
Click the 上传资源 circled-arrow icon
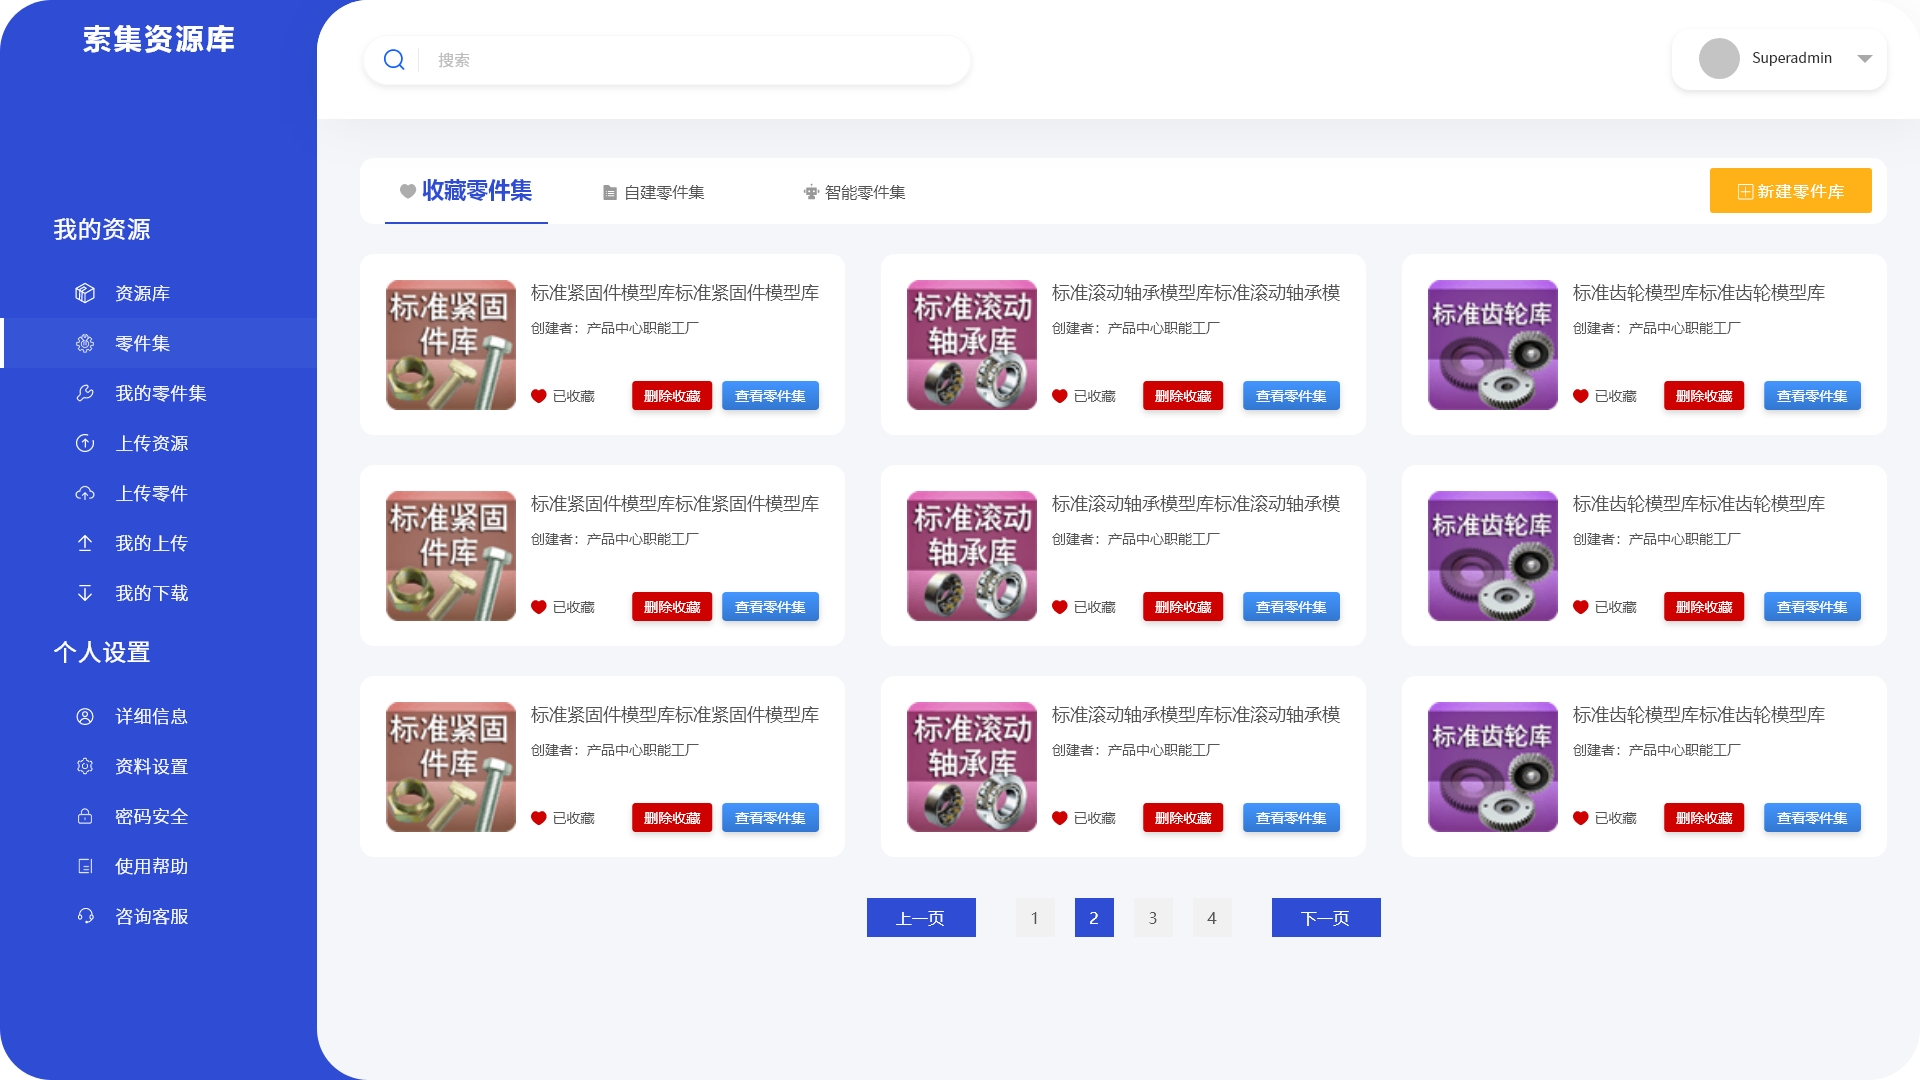(x=85, y=443)
